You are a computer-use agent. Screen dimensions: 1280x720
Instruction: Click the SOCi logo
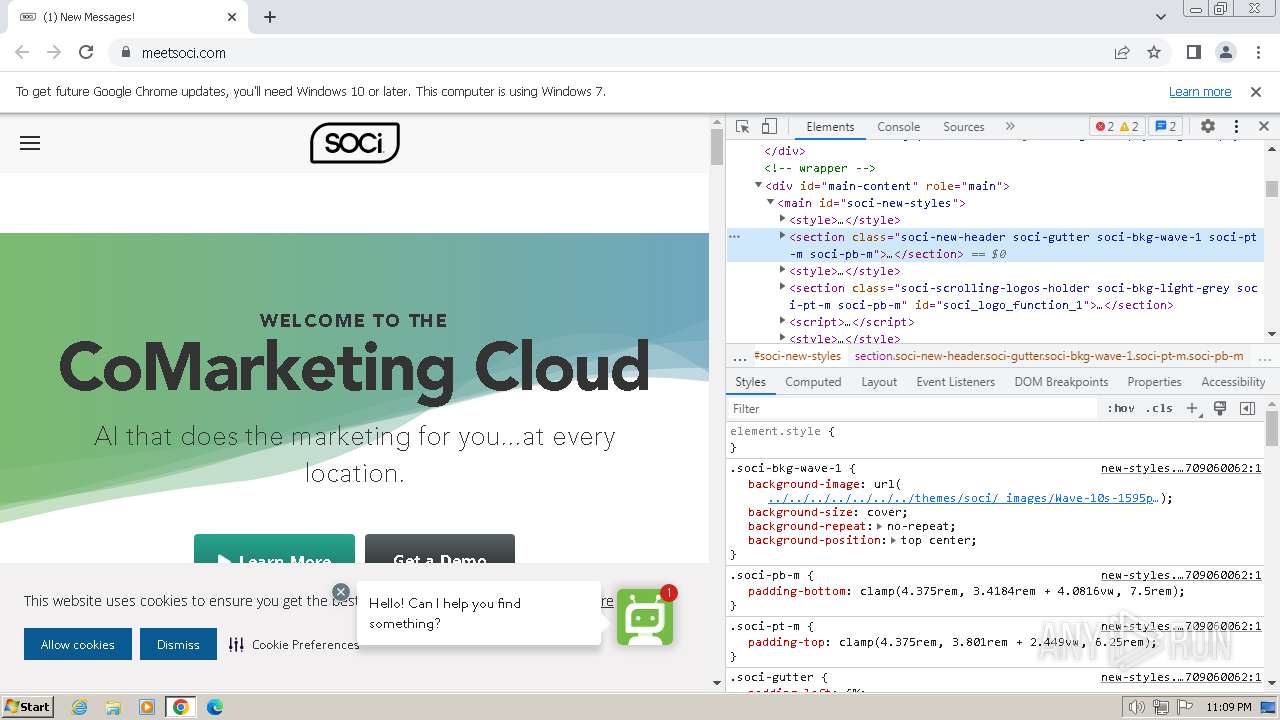tap(355, 143)
